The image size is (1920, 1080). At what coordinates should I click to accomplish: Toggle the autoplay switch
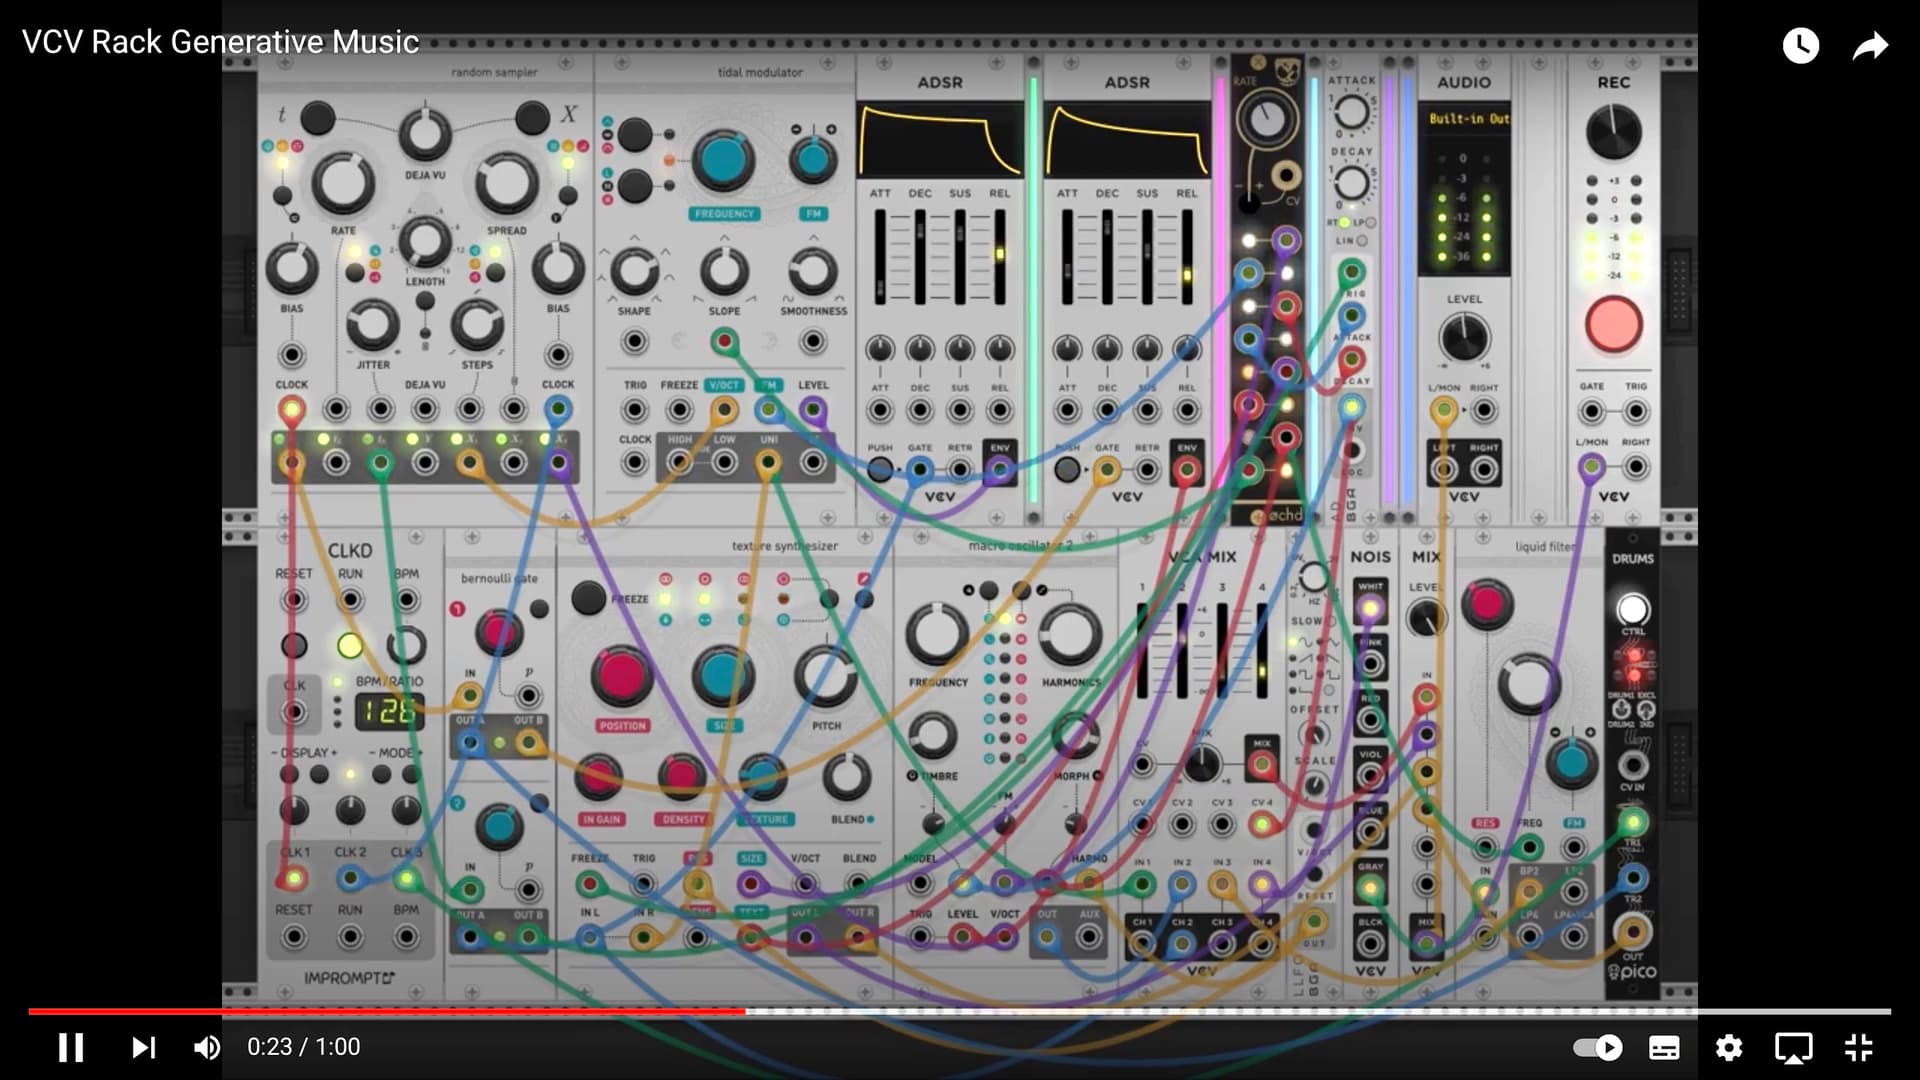click(1598, 1047)
